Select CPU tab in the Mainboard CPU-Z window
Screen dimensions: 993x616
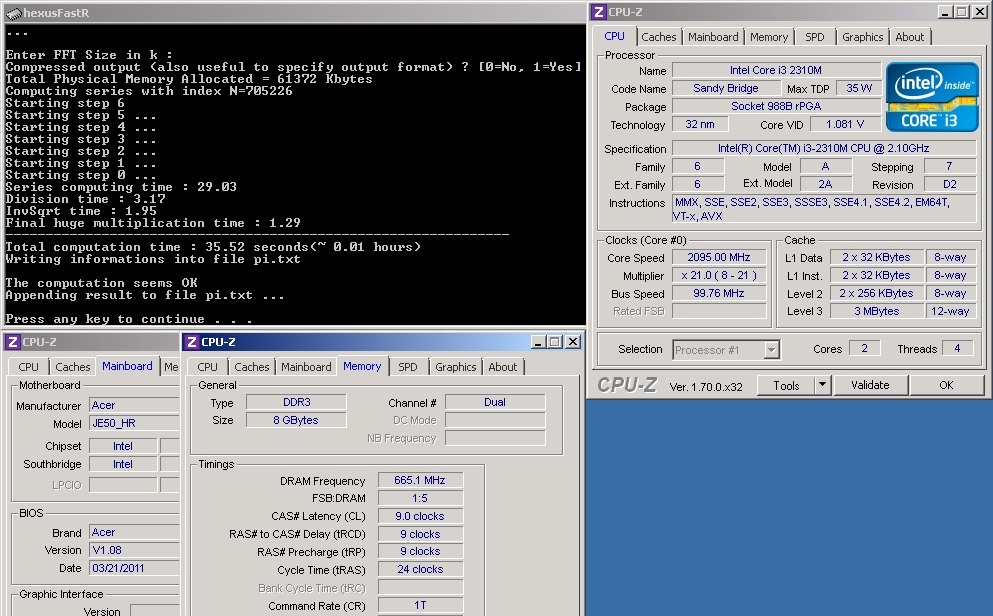(28, 367)
